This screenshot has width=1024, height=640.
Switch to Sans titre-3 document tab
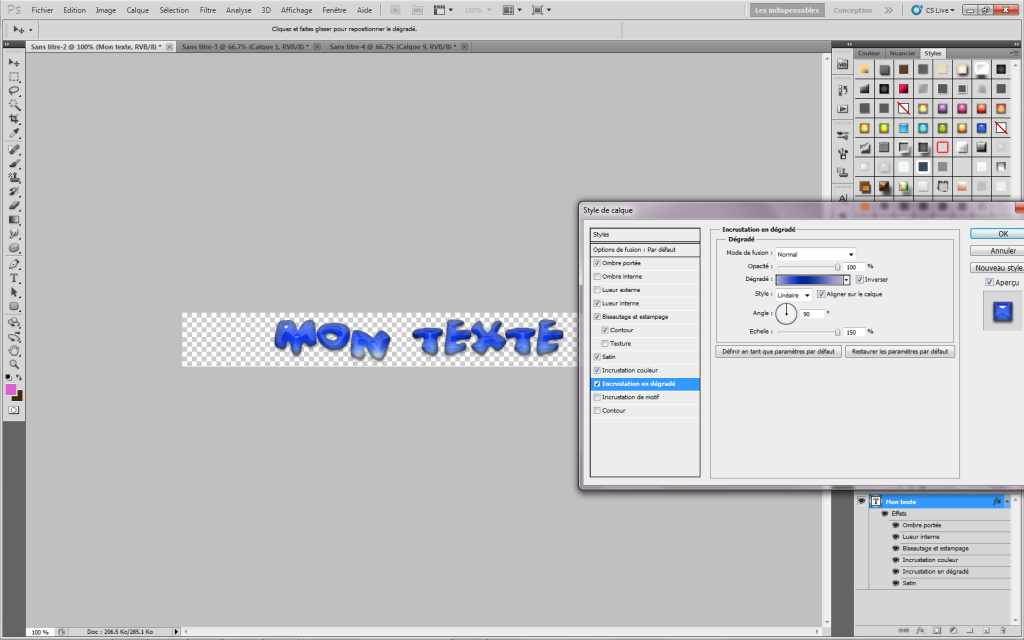[x=245, y=46]
